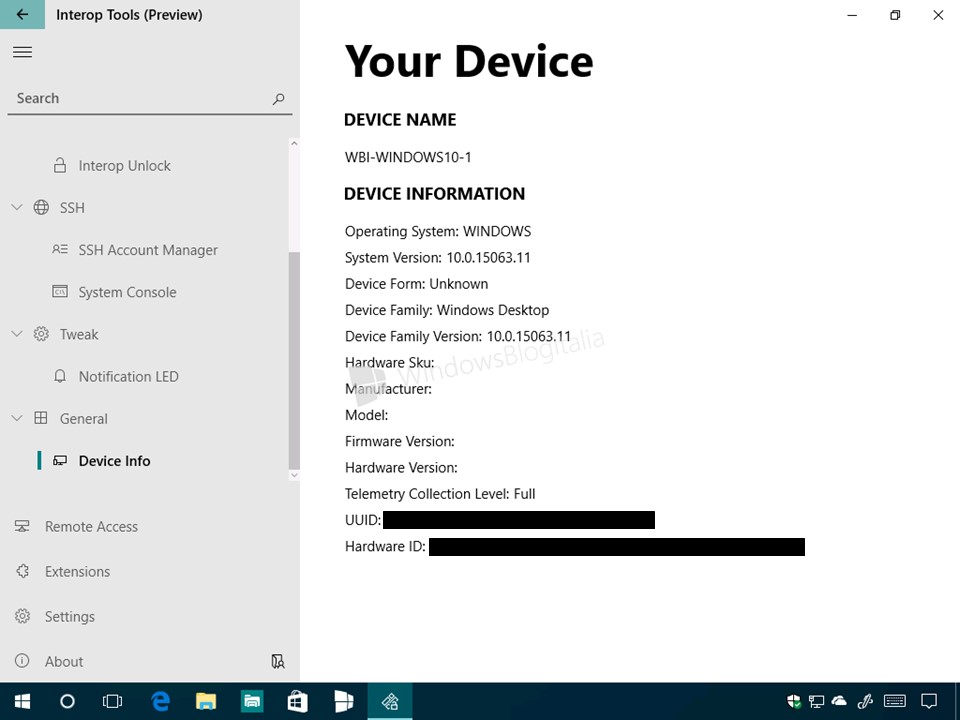
Task: Click Operating System: WINDOWS text
Action: [438, 231]
